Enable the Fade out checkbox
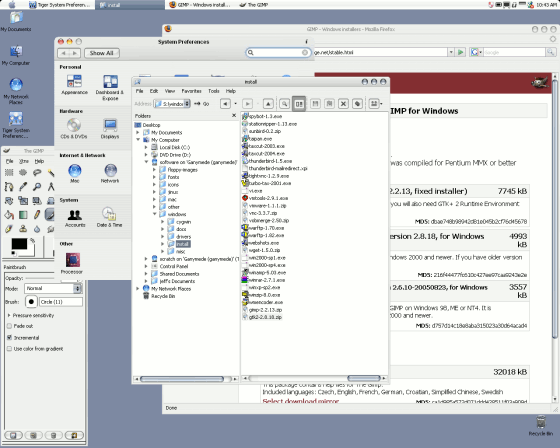The height and width of the screenshot is (448, 560). [10, 326]
